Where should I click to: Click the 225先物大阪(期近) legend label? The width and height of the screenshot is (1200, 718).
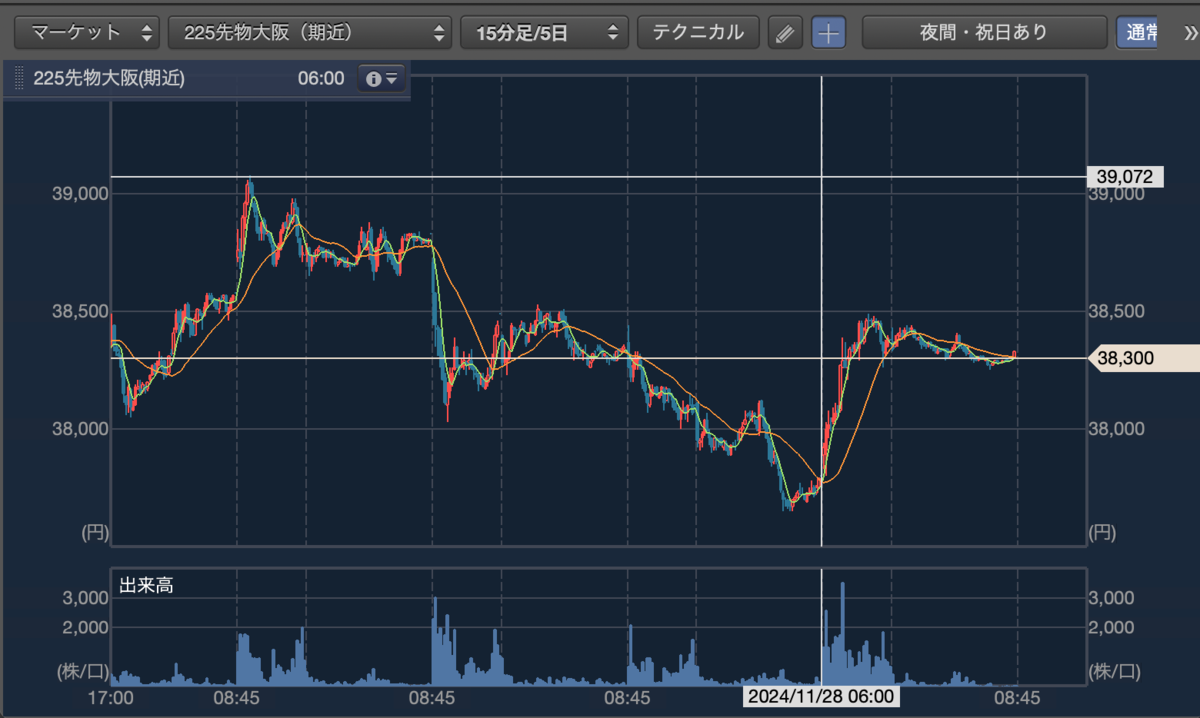[109, 79]
